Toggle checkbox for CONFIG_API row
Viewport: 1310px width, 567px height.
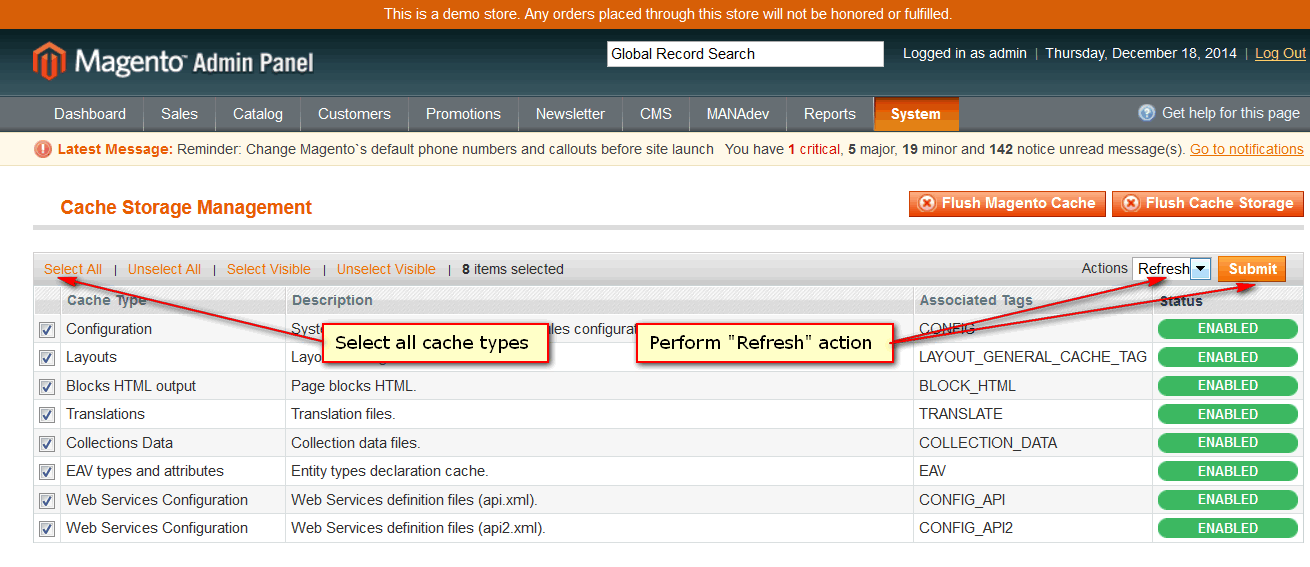47,501
